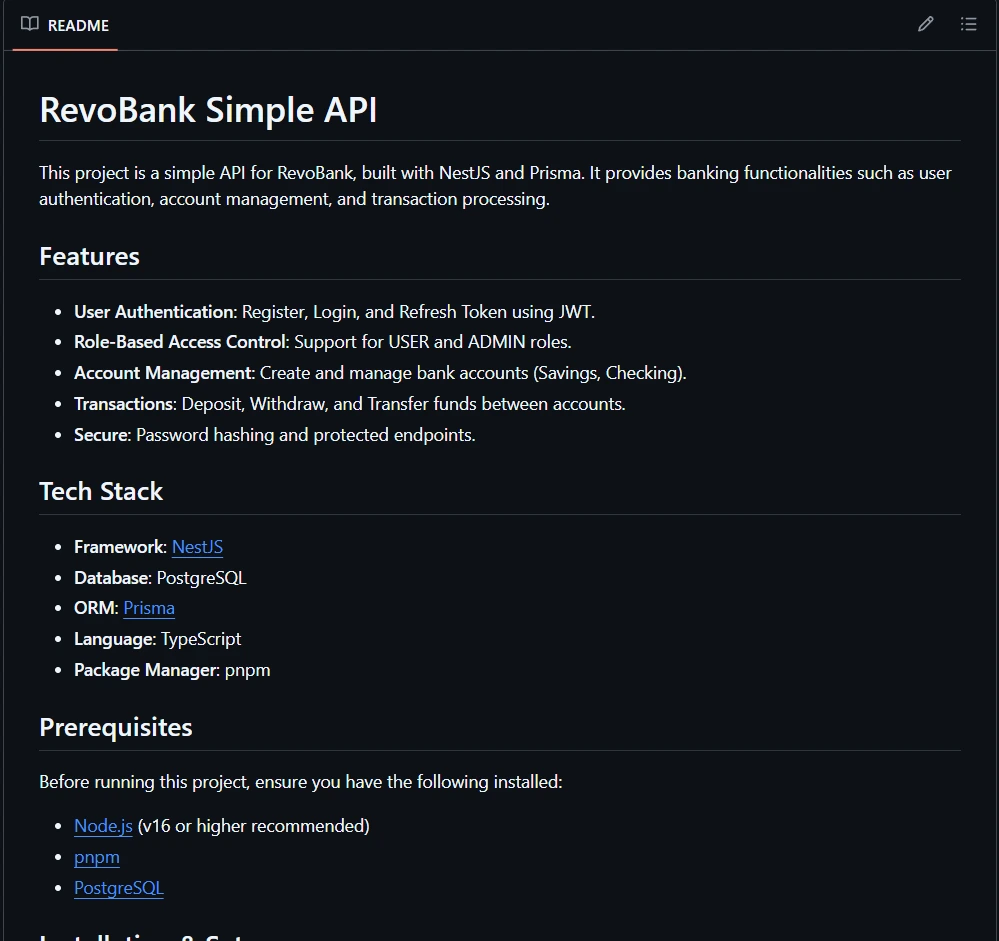
Task: Select the README tab
Action: click(x=76, y=26)
